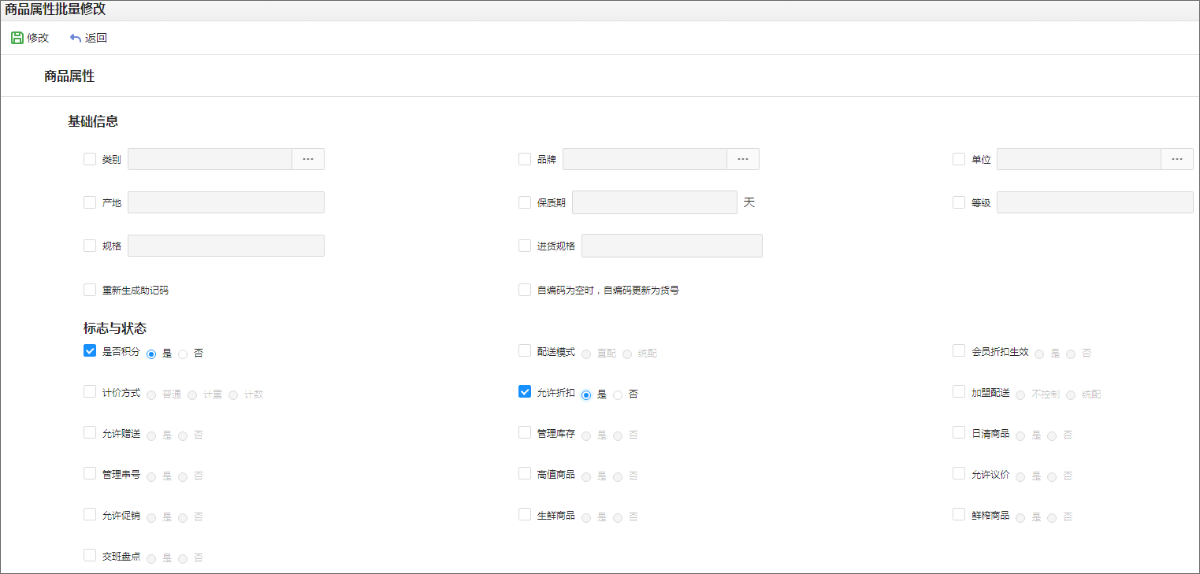1200x574 pixels.
Task: Check the 交班盘点 checkbox
Action: coord(90,555)
